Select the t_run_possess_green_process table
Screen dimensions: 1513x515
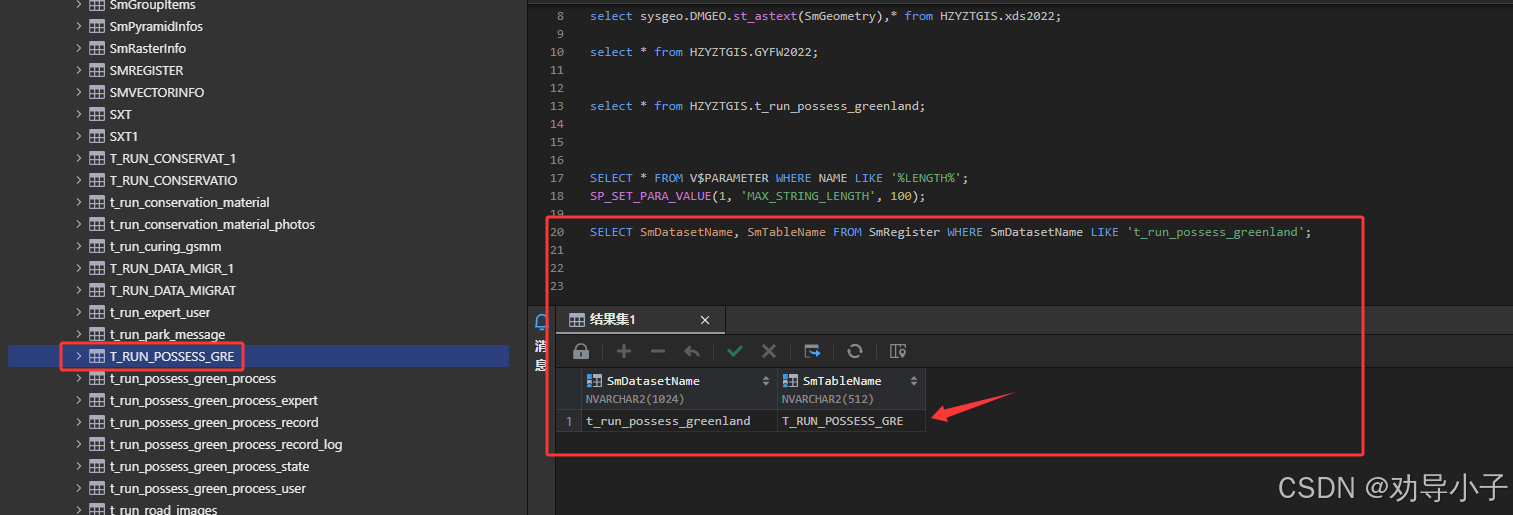point(193,378)
